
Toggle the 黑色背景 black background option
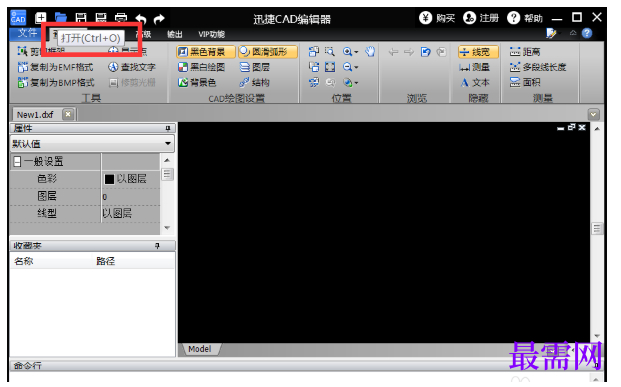point(206,52)
